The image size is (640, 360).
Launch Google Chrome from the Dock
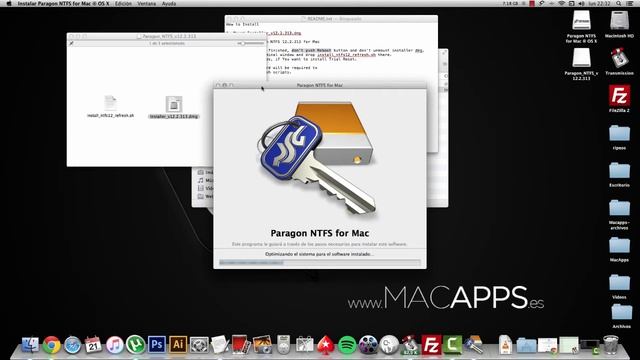51,345
